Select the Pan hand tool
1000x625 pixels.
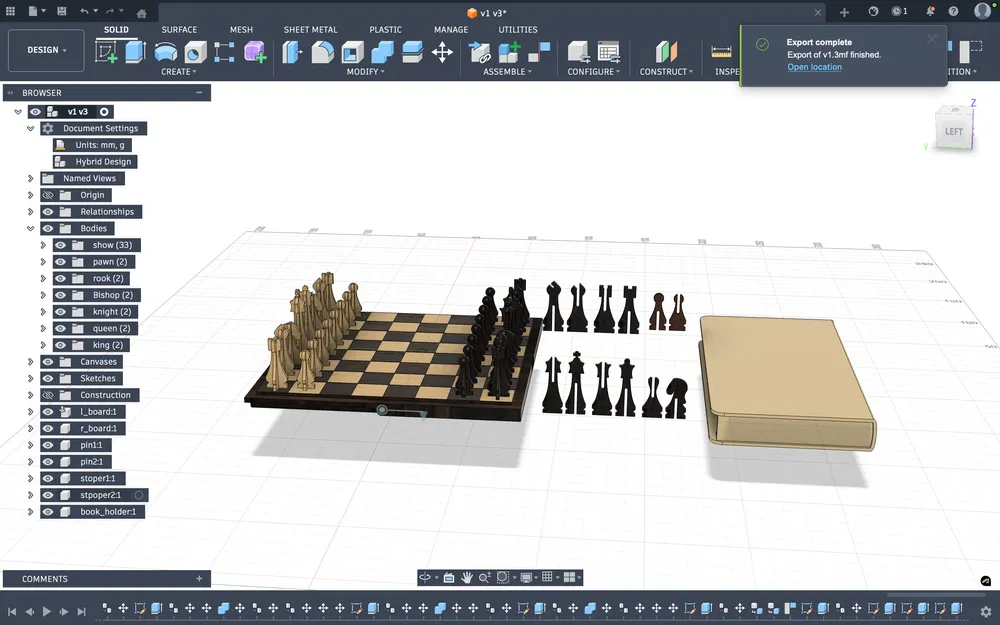point(467,577)
